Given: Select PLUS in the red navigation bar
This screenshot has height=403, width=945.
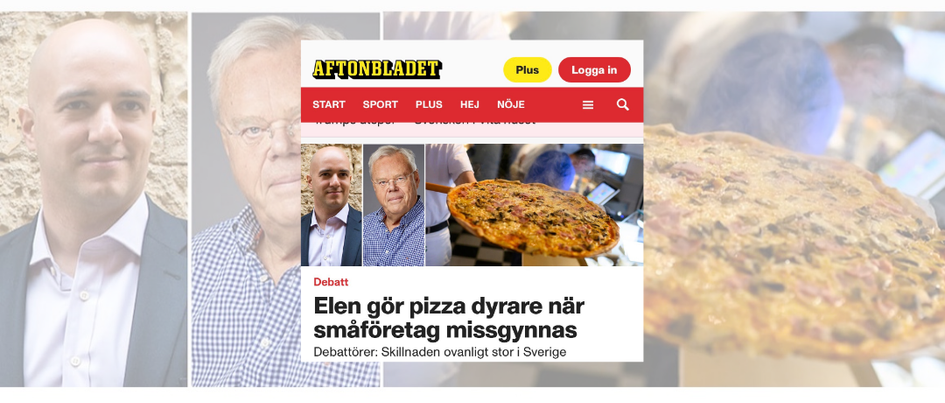Looking at the screenshot, I should pos(429,105).
